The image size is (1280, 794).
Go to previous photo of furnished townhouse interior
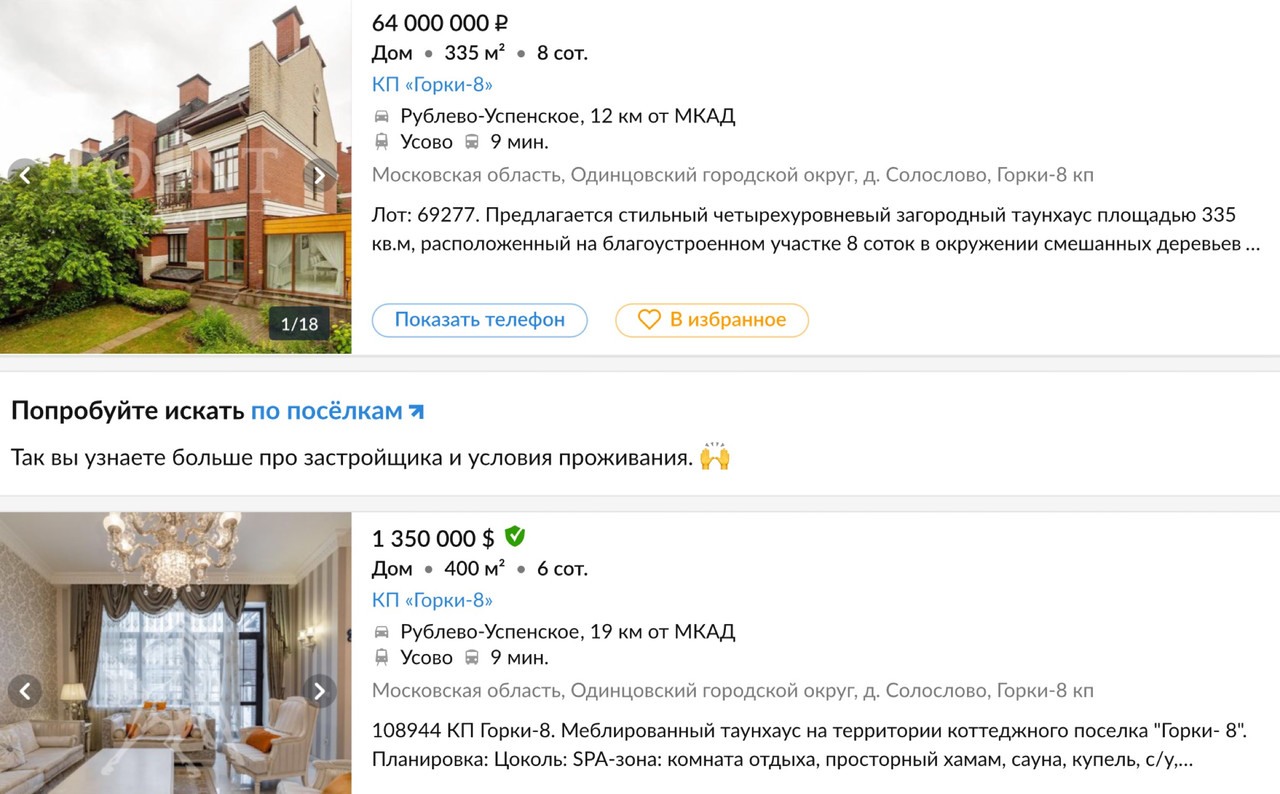coord(25,691)
